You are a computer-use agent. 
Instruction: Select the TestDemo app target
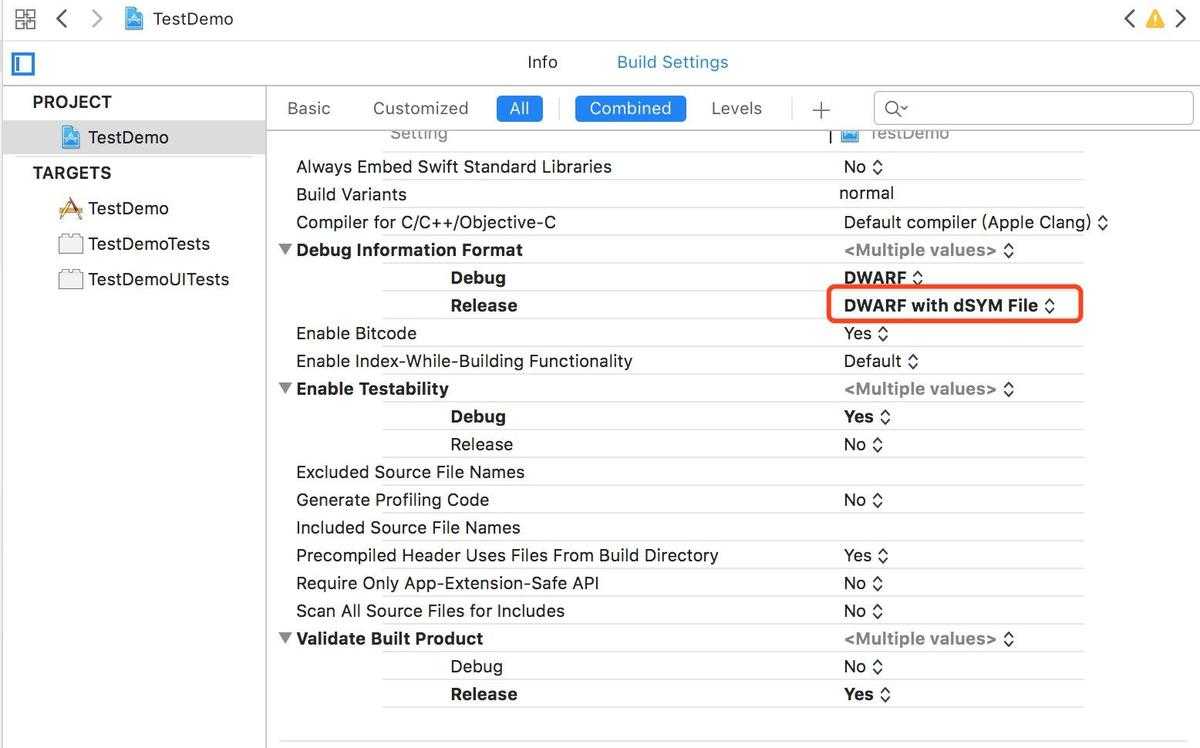pyautogui.click(x=128, y=208)
